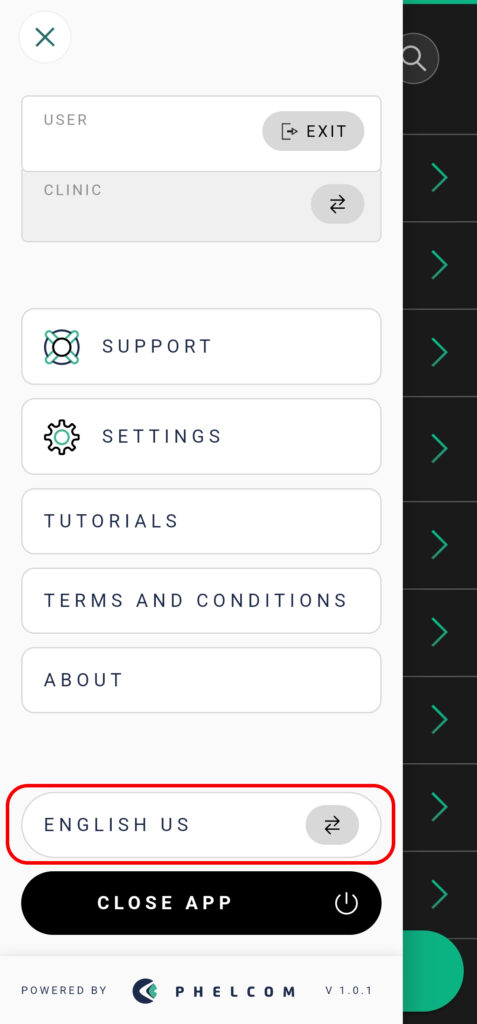Tap the search magnifier icon
The height and width of the screenshot is (1024, 477).
coord(416,59)
